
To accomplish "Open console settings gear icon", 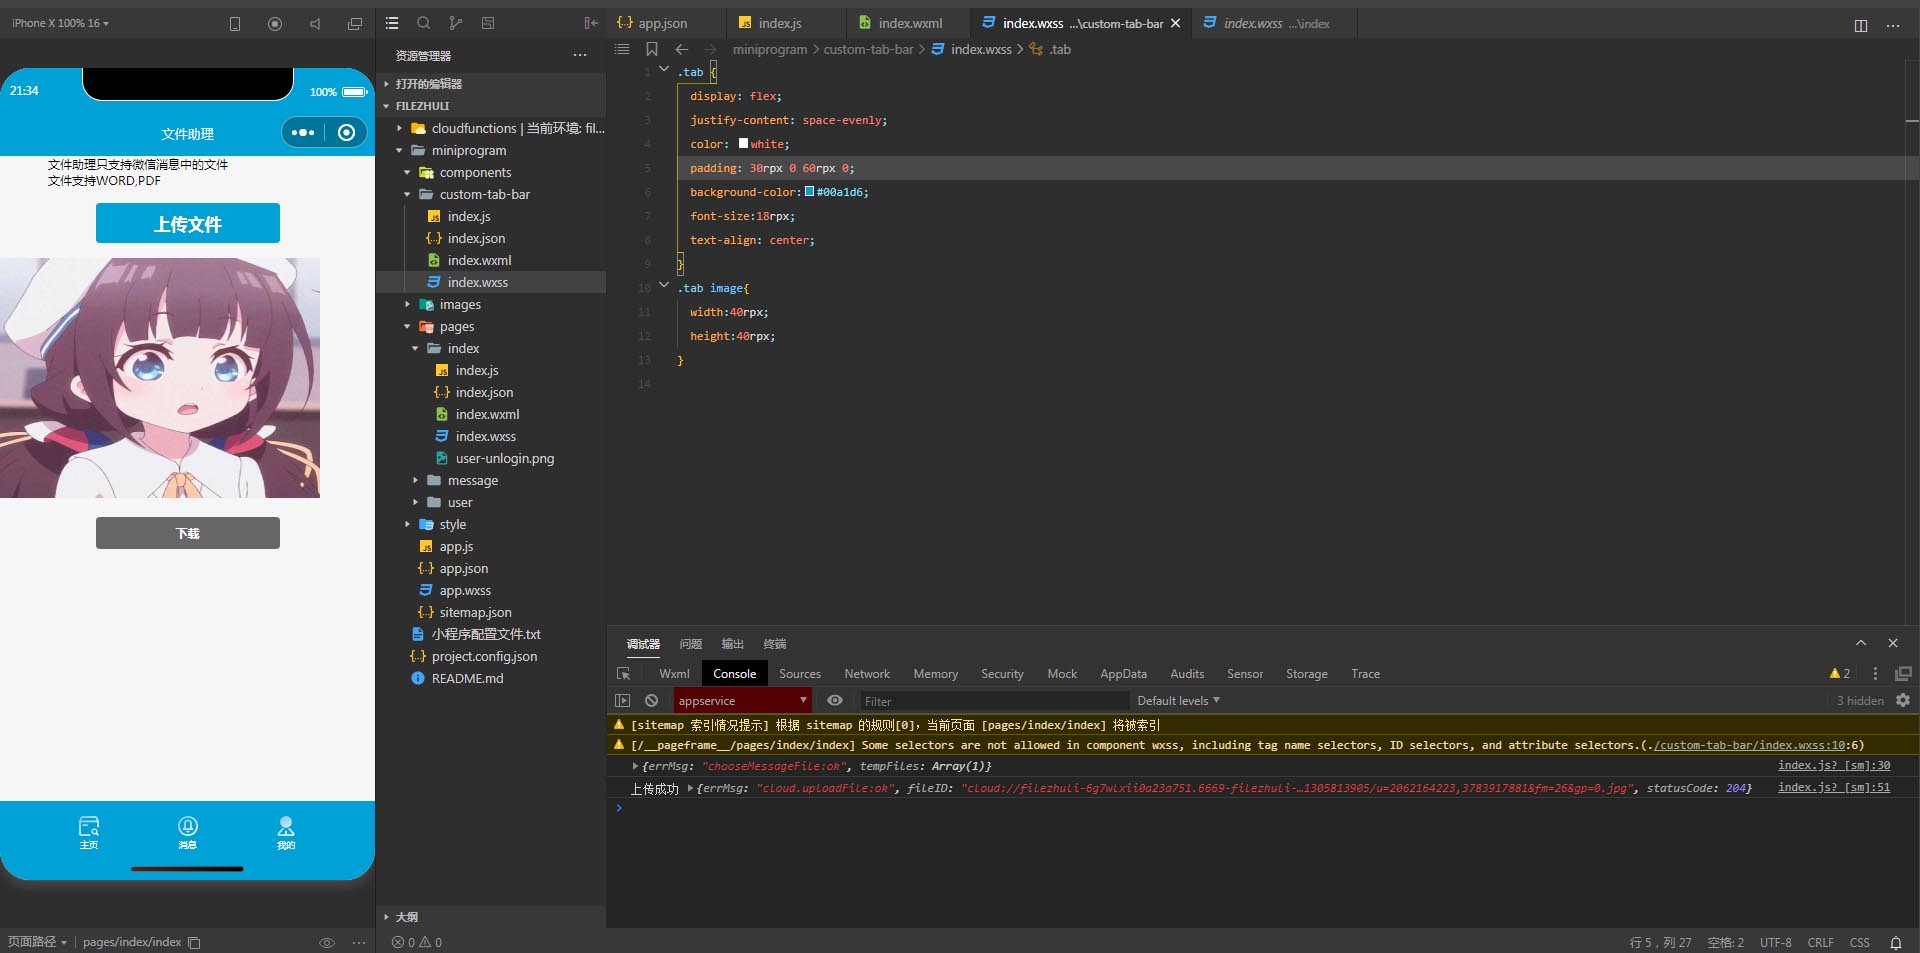I will (1903, 701).
